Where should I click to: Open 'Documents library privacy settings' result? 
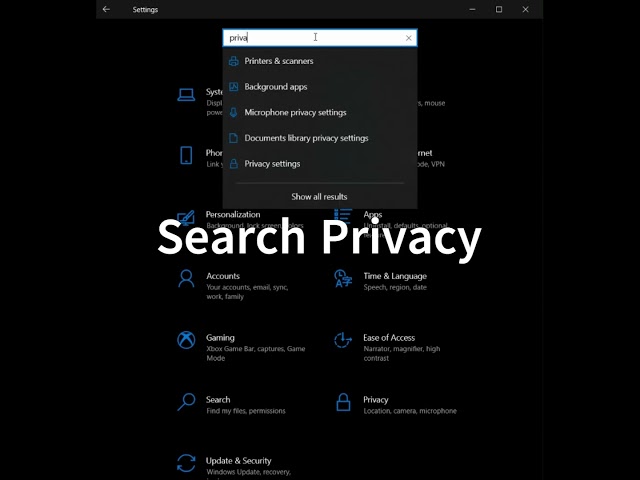320,138
